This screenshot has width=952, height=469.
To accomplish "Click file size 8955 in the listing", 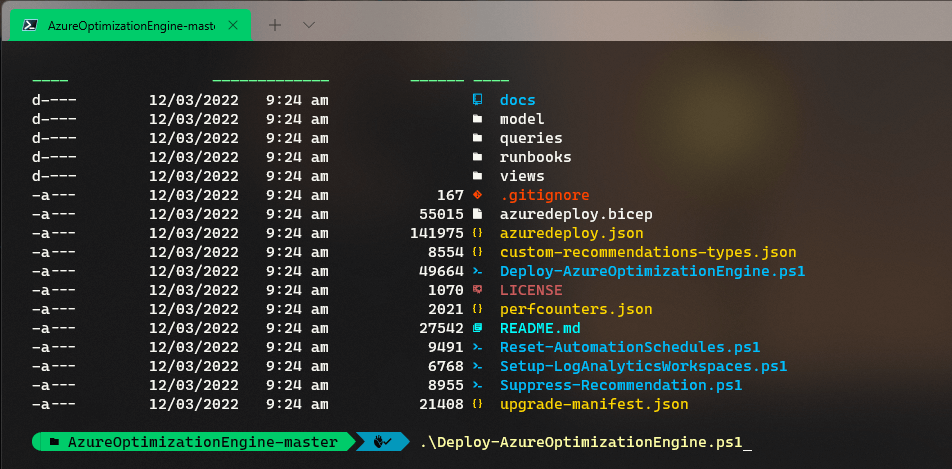I will [x=446, y=385].
